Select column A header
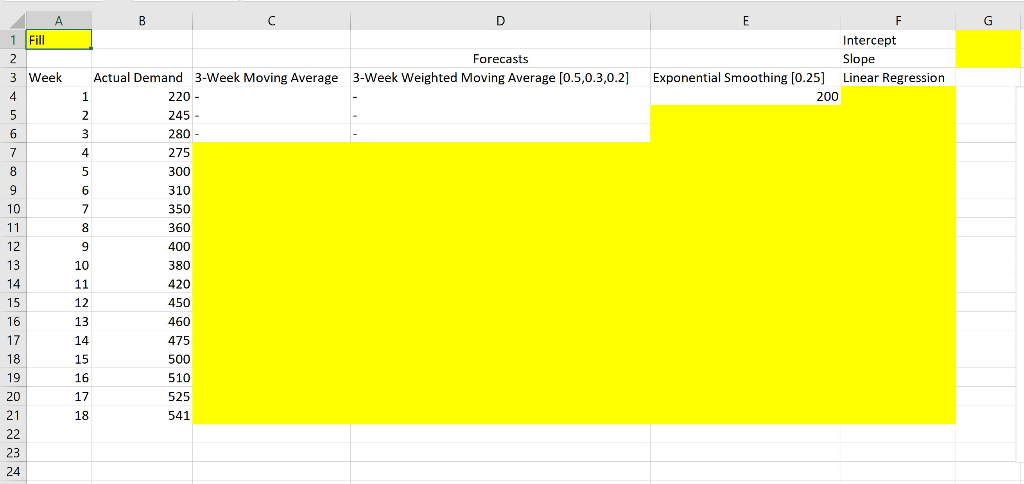This screenshot has width=1024, height=484. 59,21
